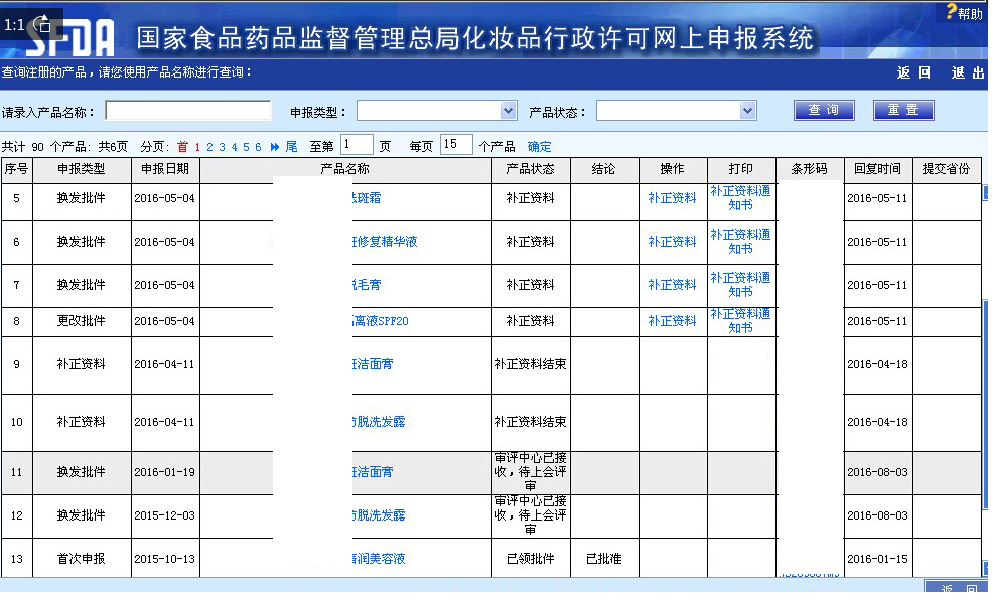Click 补正资料结束 status in row 9
The width and height of the screenshot is (996, 604).
pos(530,365)
